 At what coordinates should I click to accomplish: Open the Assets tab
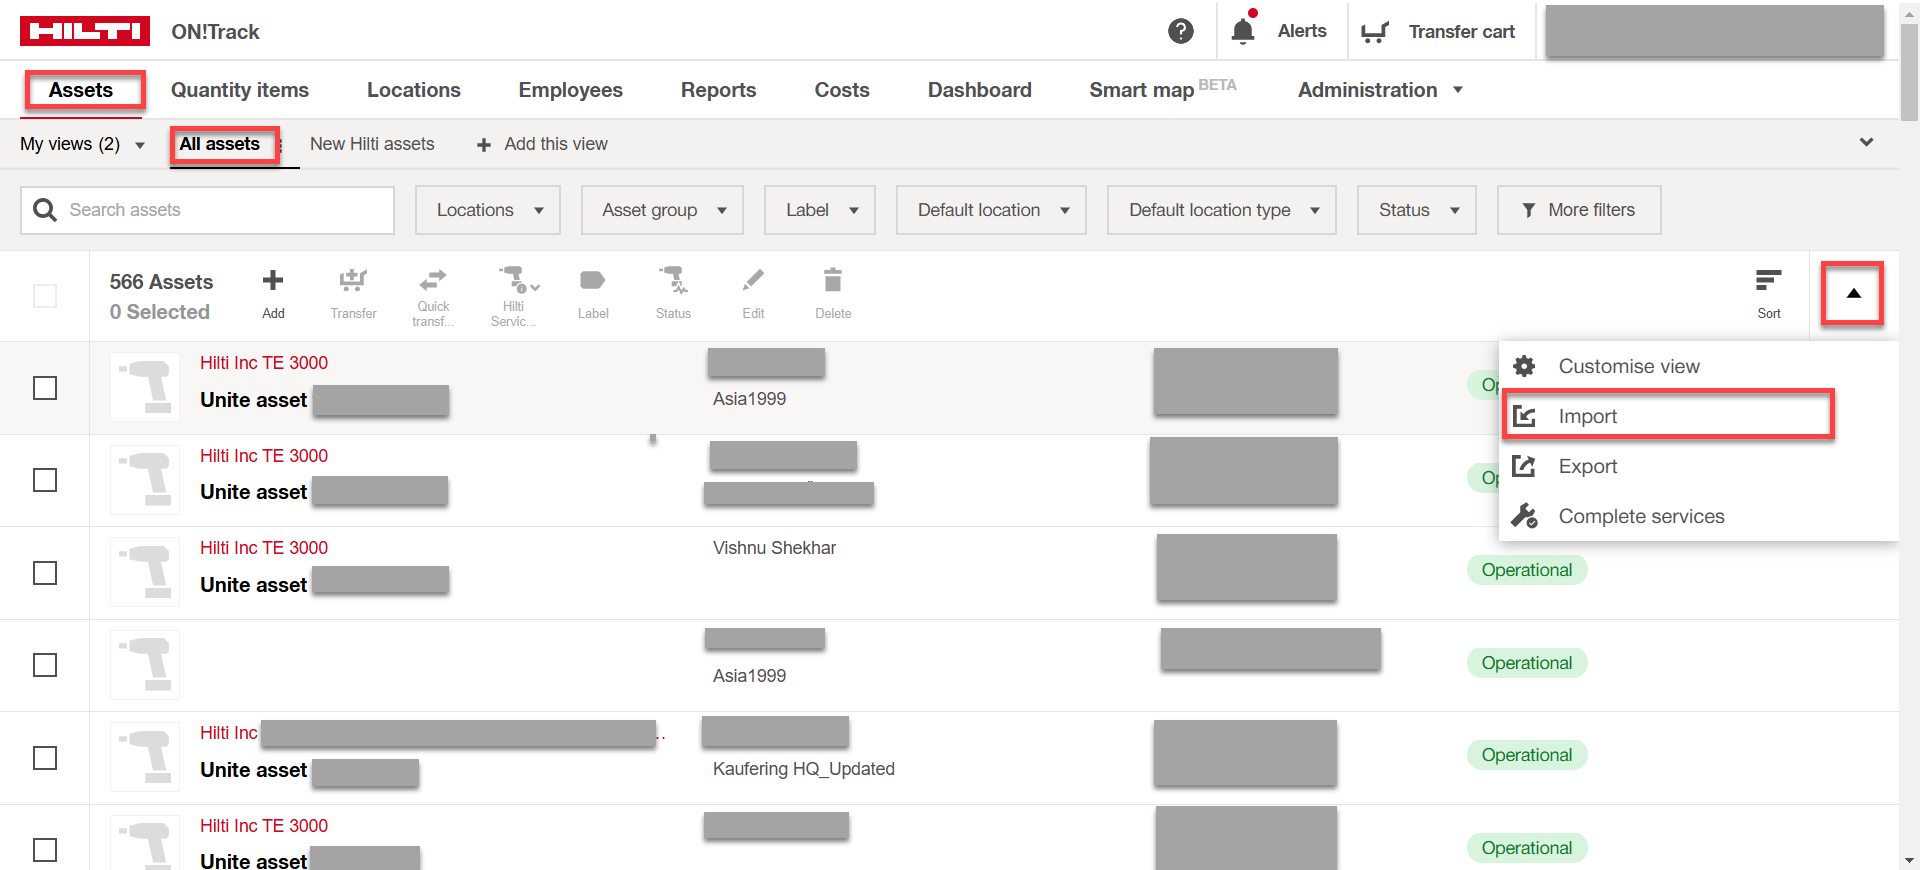(x=81, y=90)
